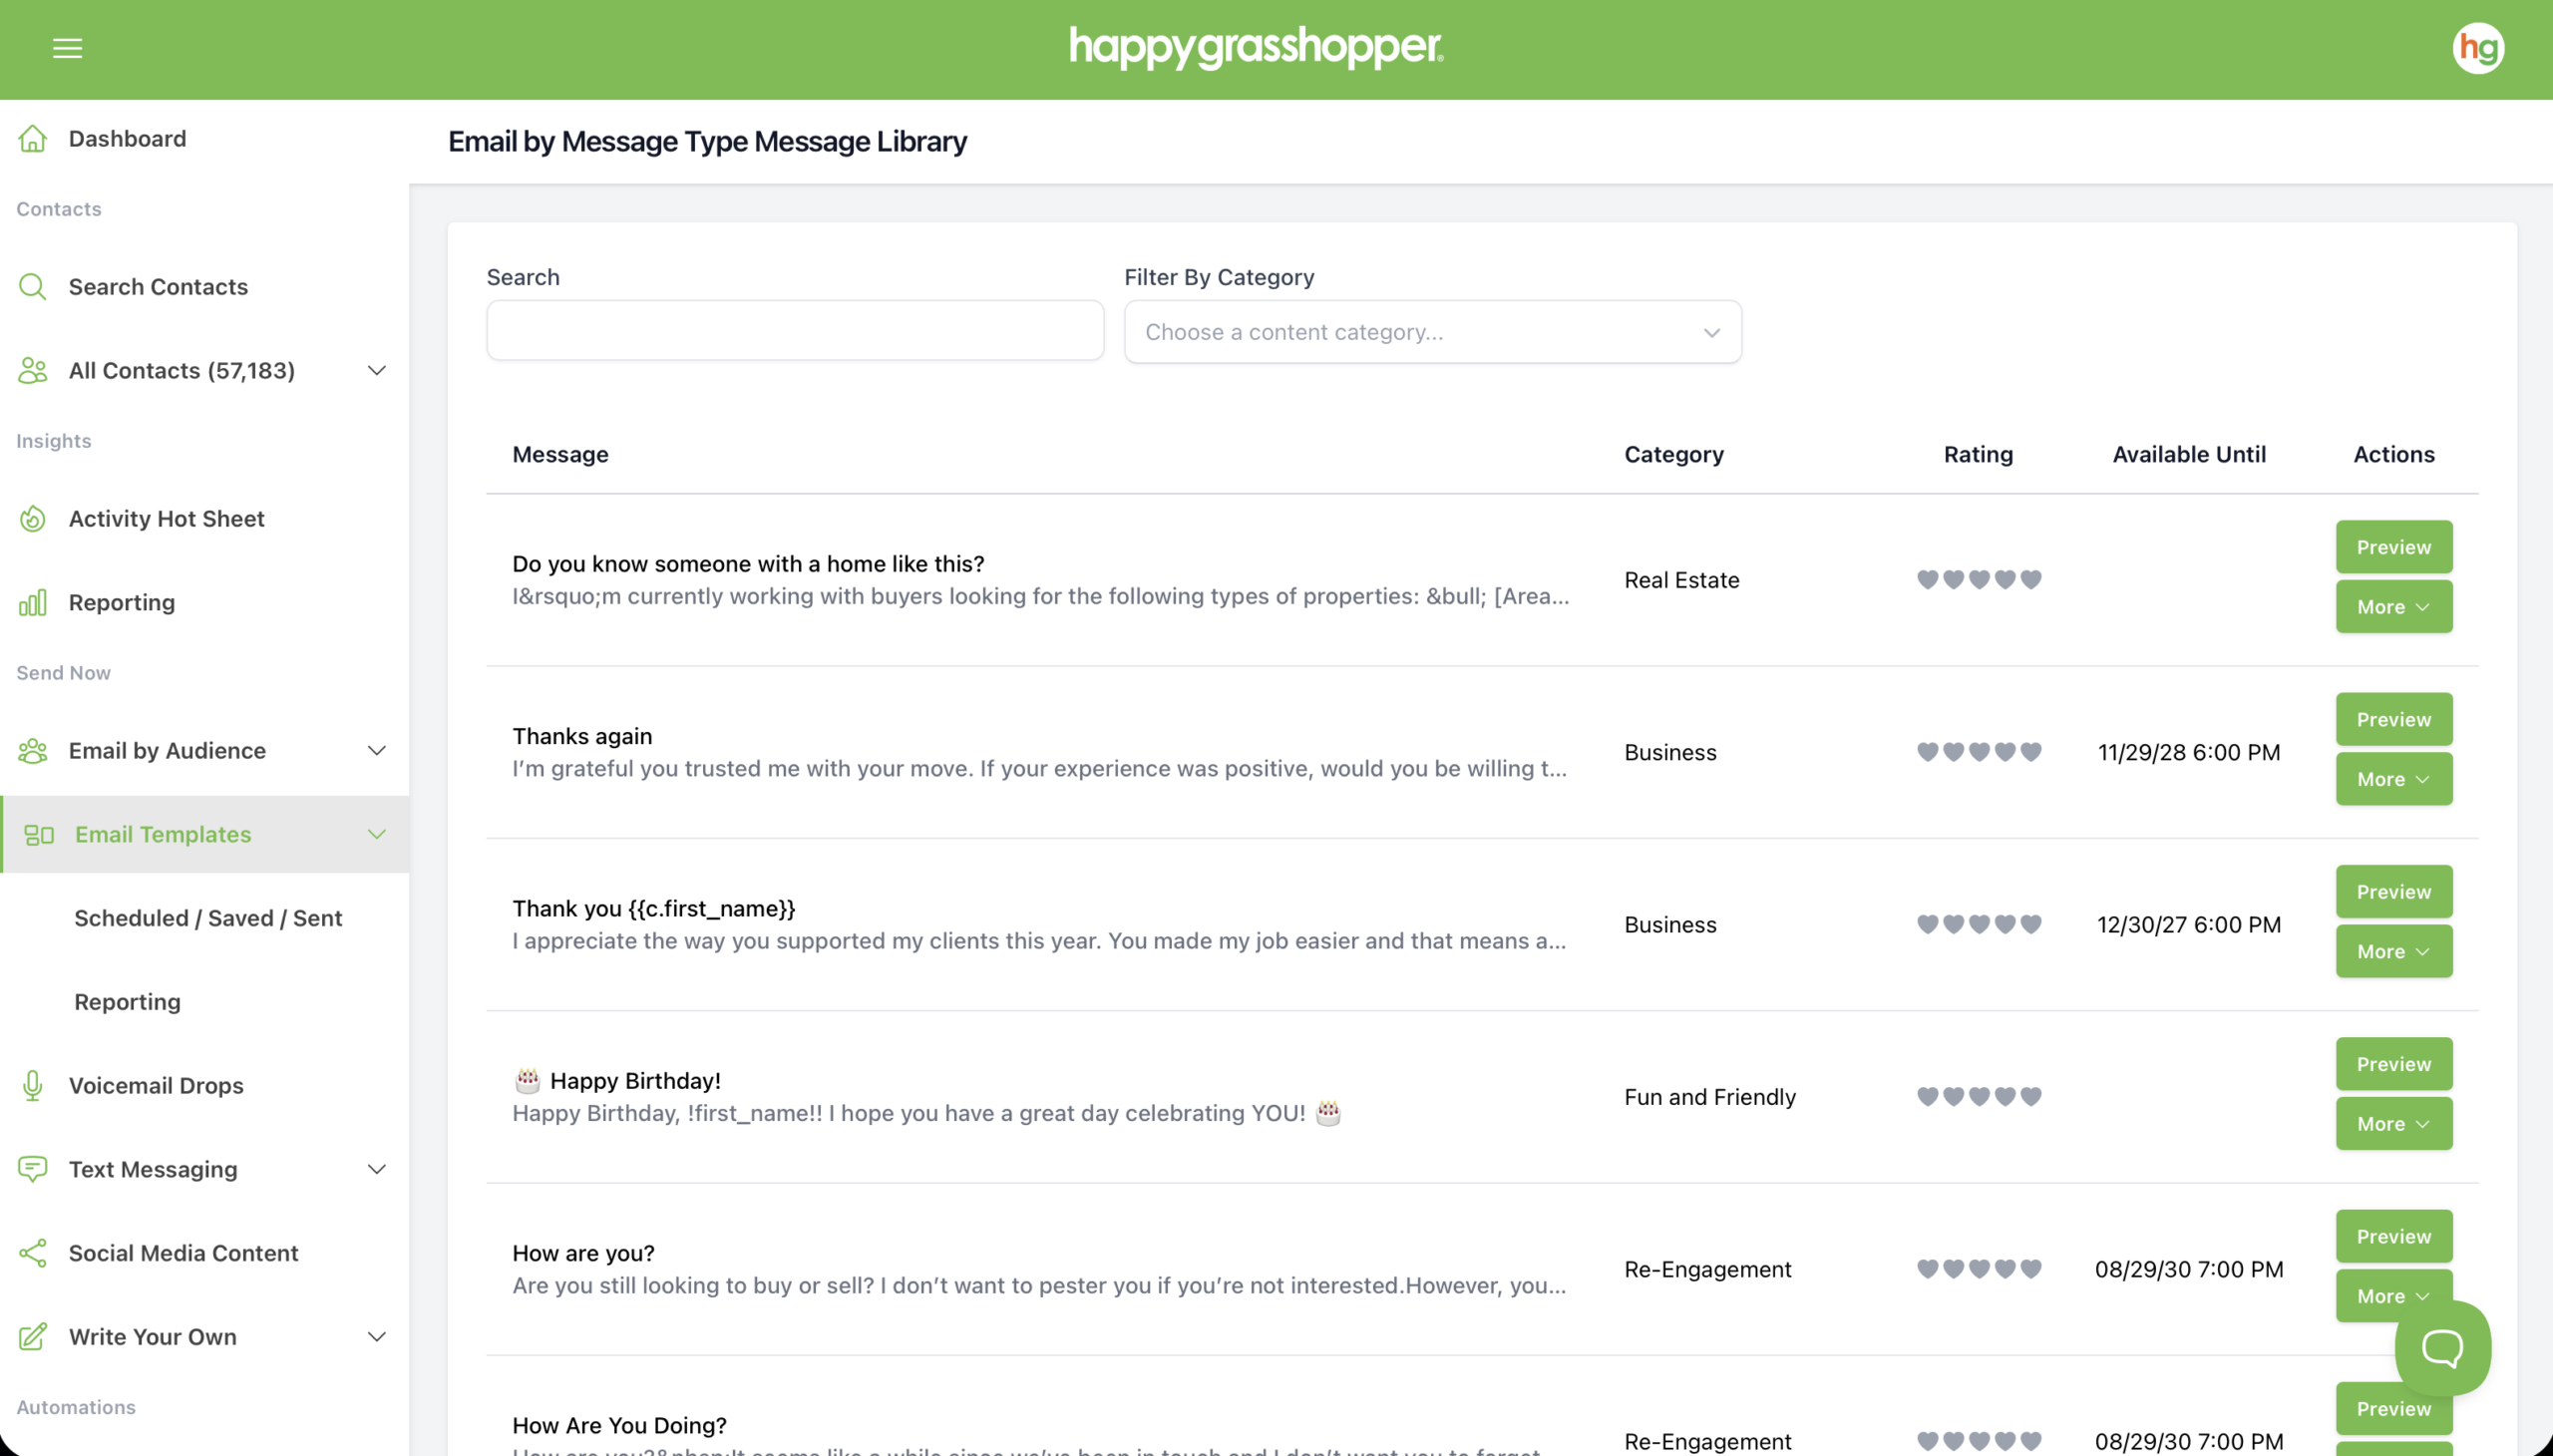Image resolution: width=2553 pixels, height=1456 pixels.
Task: Preview the 'Thank you {{c.first_name}}' message
Action: coord(2393,892)
